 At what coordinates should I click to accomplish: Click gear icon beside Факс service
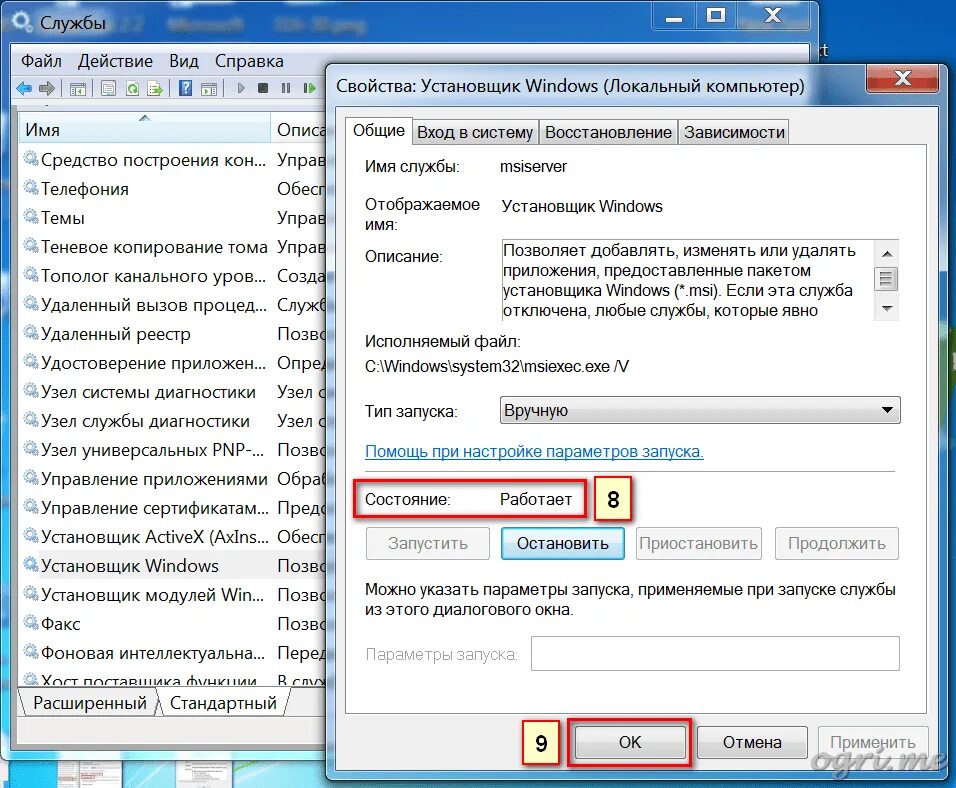30,623
